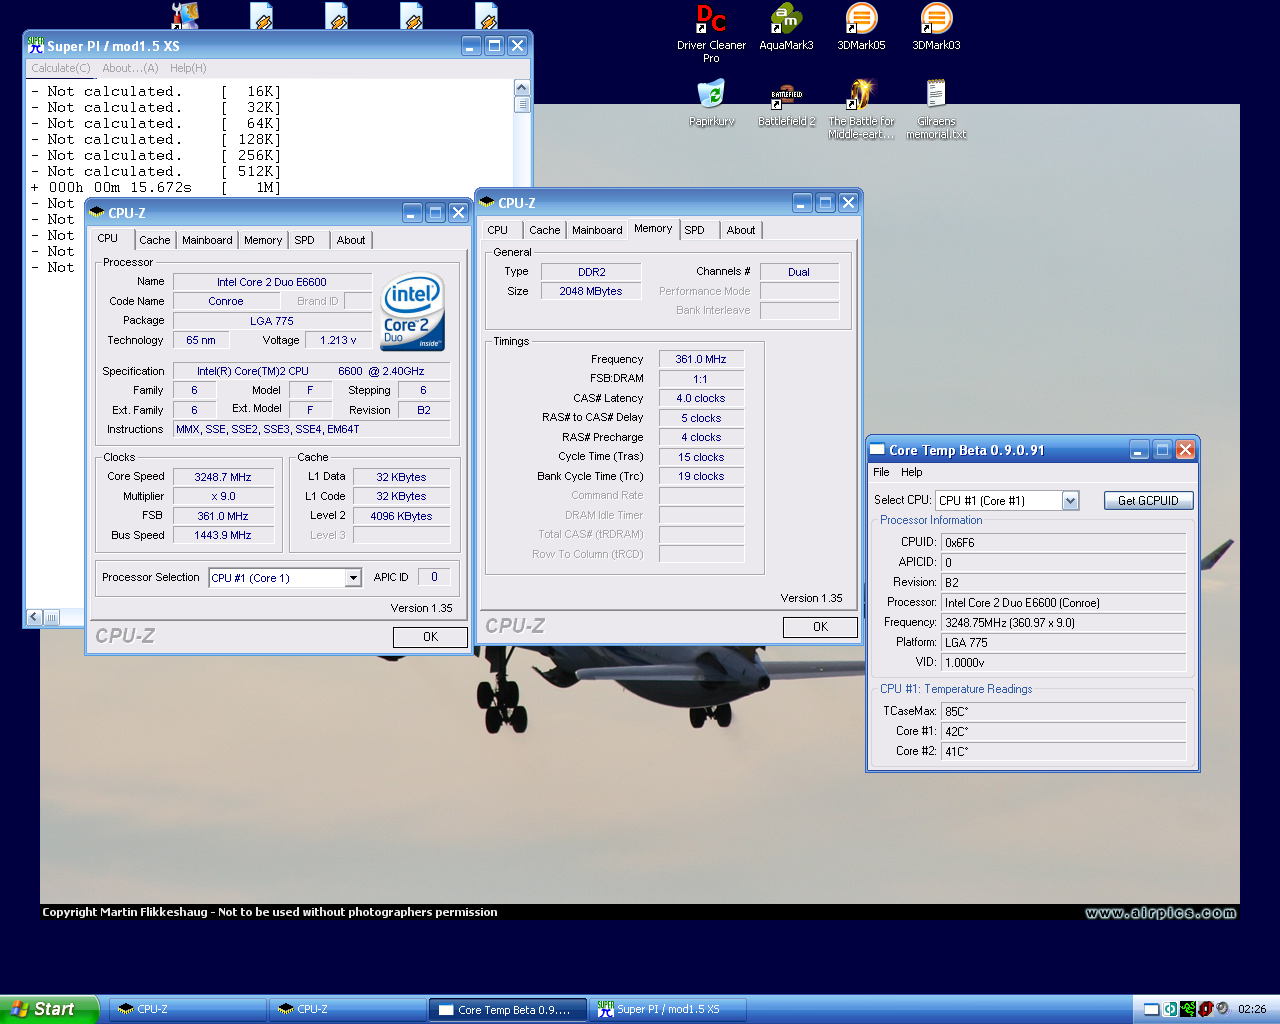This screenshot has width=1280, height=1024.
Task: Click the green Razer snake tray icon
Action: 1187,1009
